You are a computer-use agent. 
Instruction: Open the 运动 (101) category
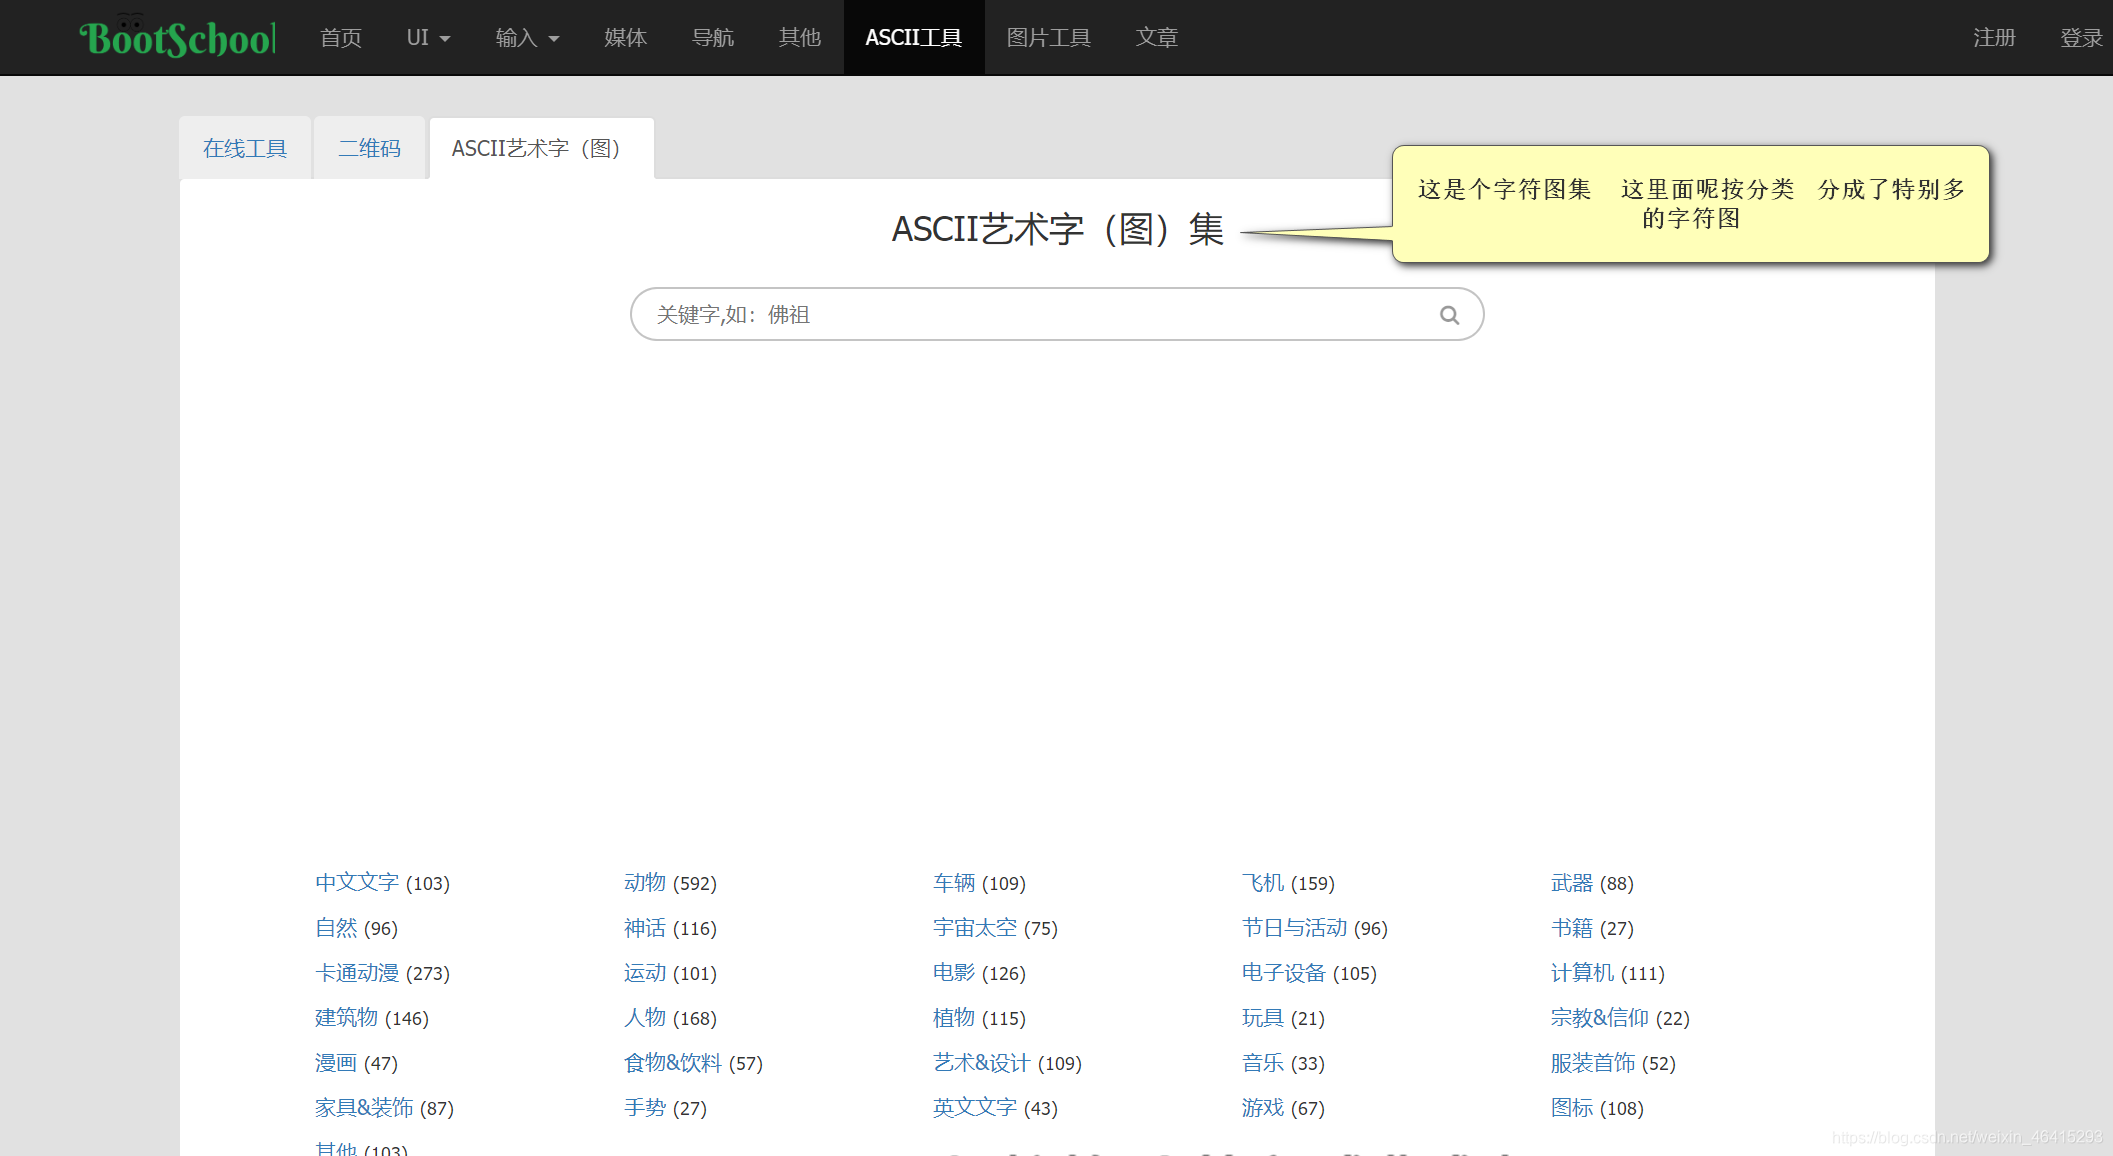[645, 972]
